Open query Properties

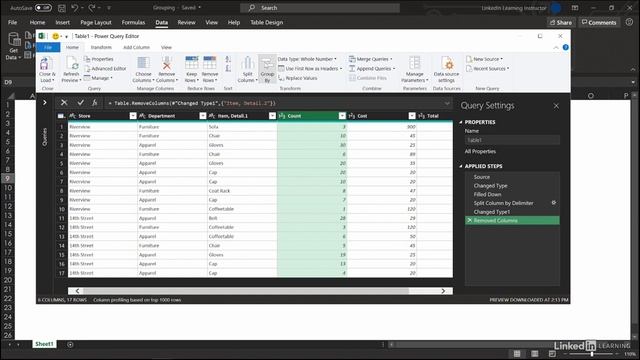point(99,59)
